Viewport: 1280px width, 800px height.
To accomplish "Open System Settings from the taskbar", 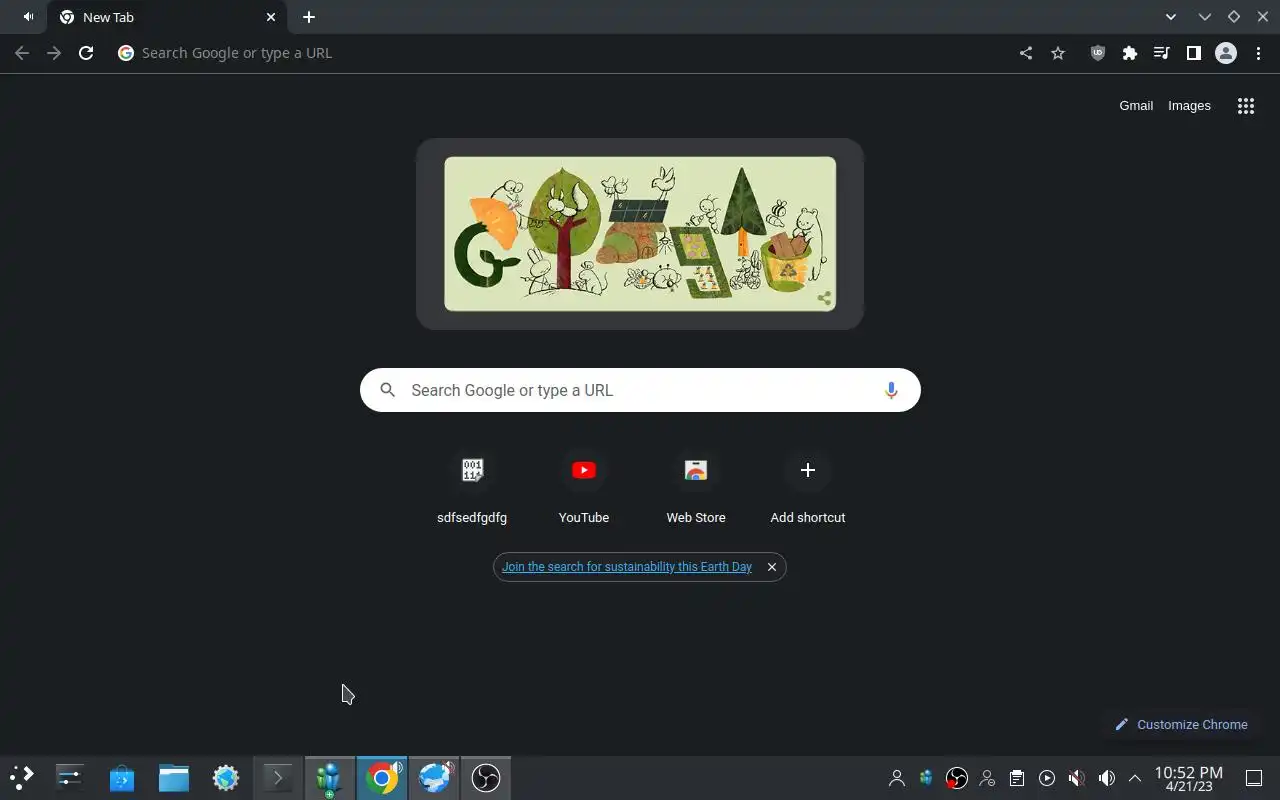I will [70, 777].
